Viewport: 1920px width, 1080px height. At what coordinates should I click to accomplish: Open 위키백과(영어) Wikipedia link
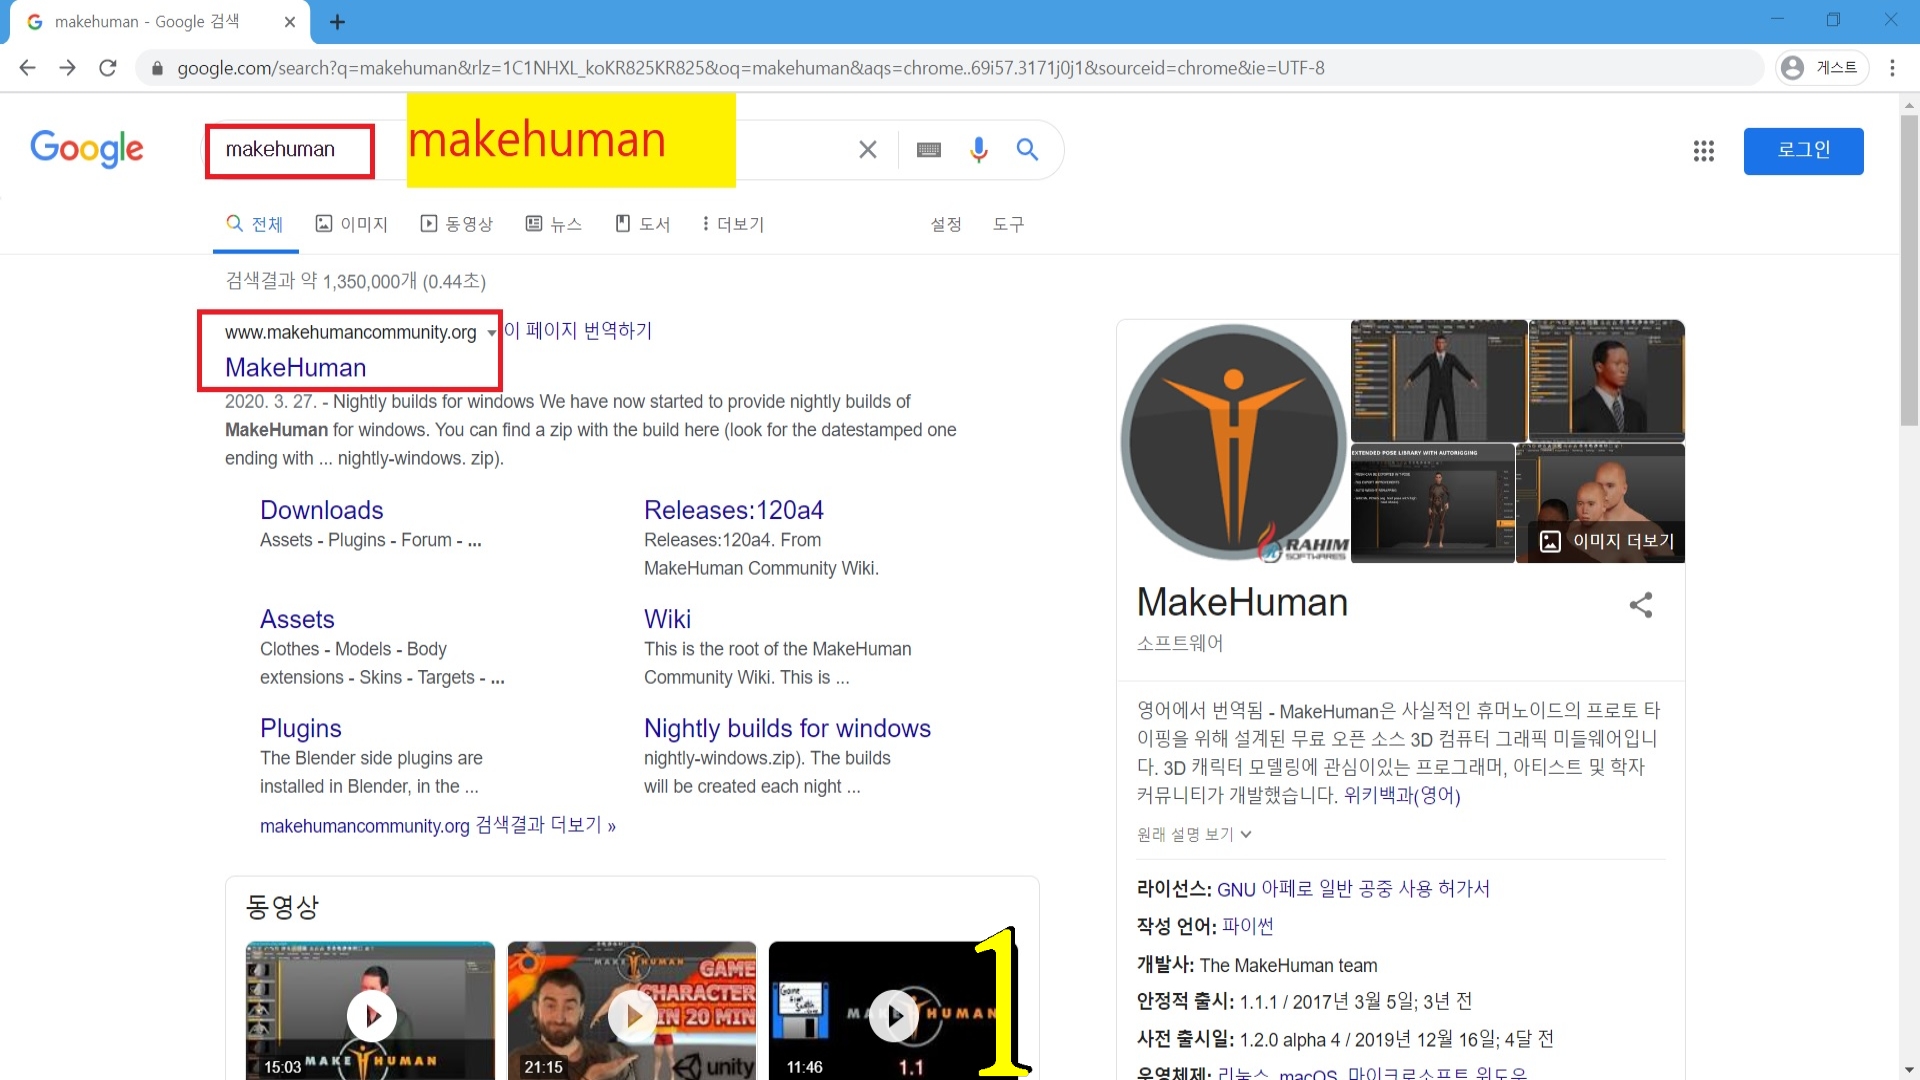[x=1402, y=796]
